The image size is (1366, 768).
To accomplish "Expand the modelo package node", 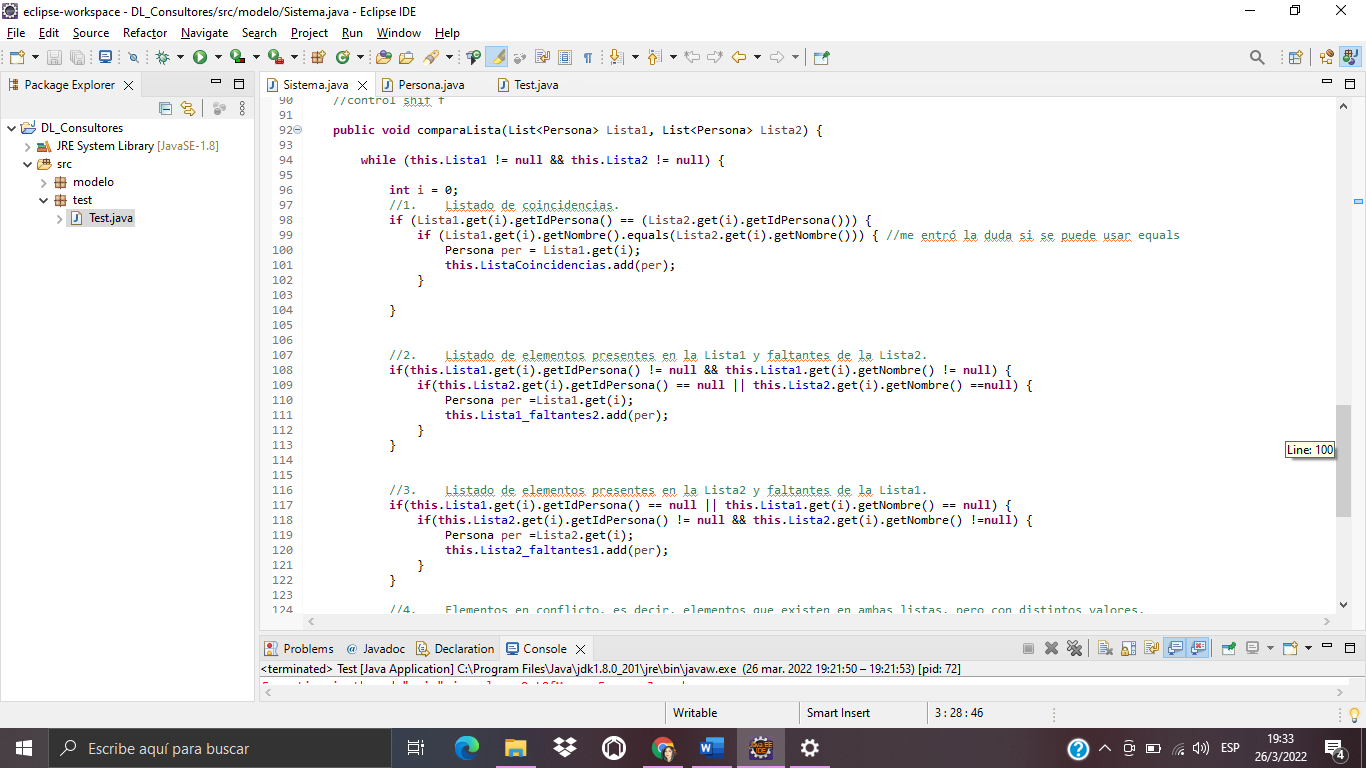I will [x=43, y=182].
